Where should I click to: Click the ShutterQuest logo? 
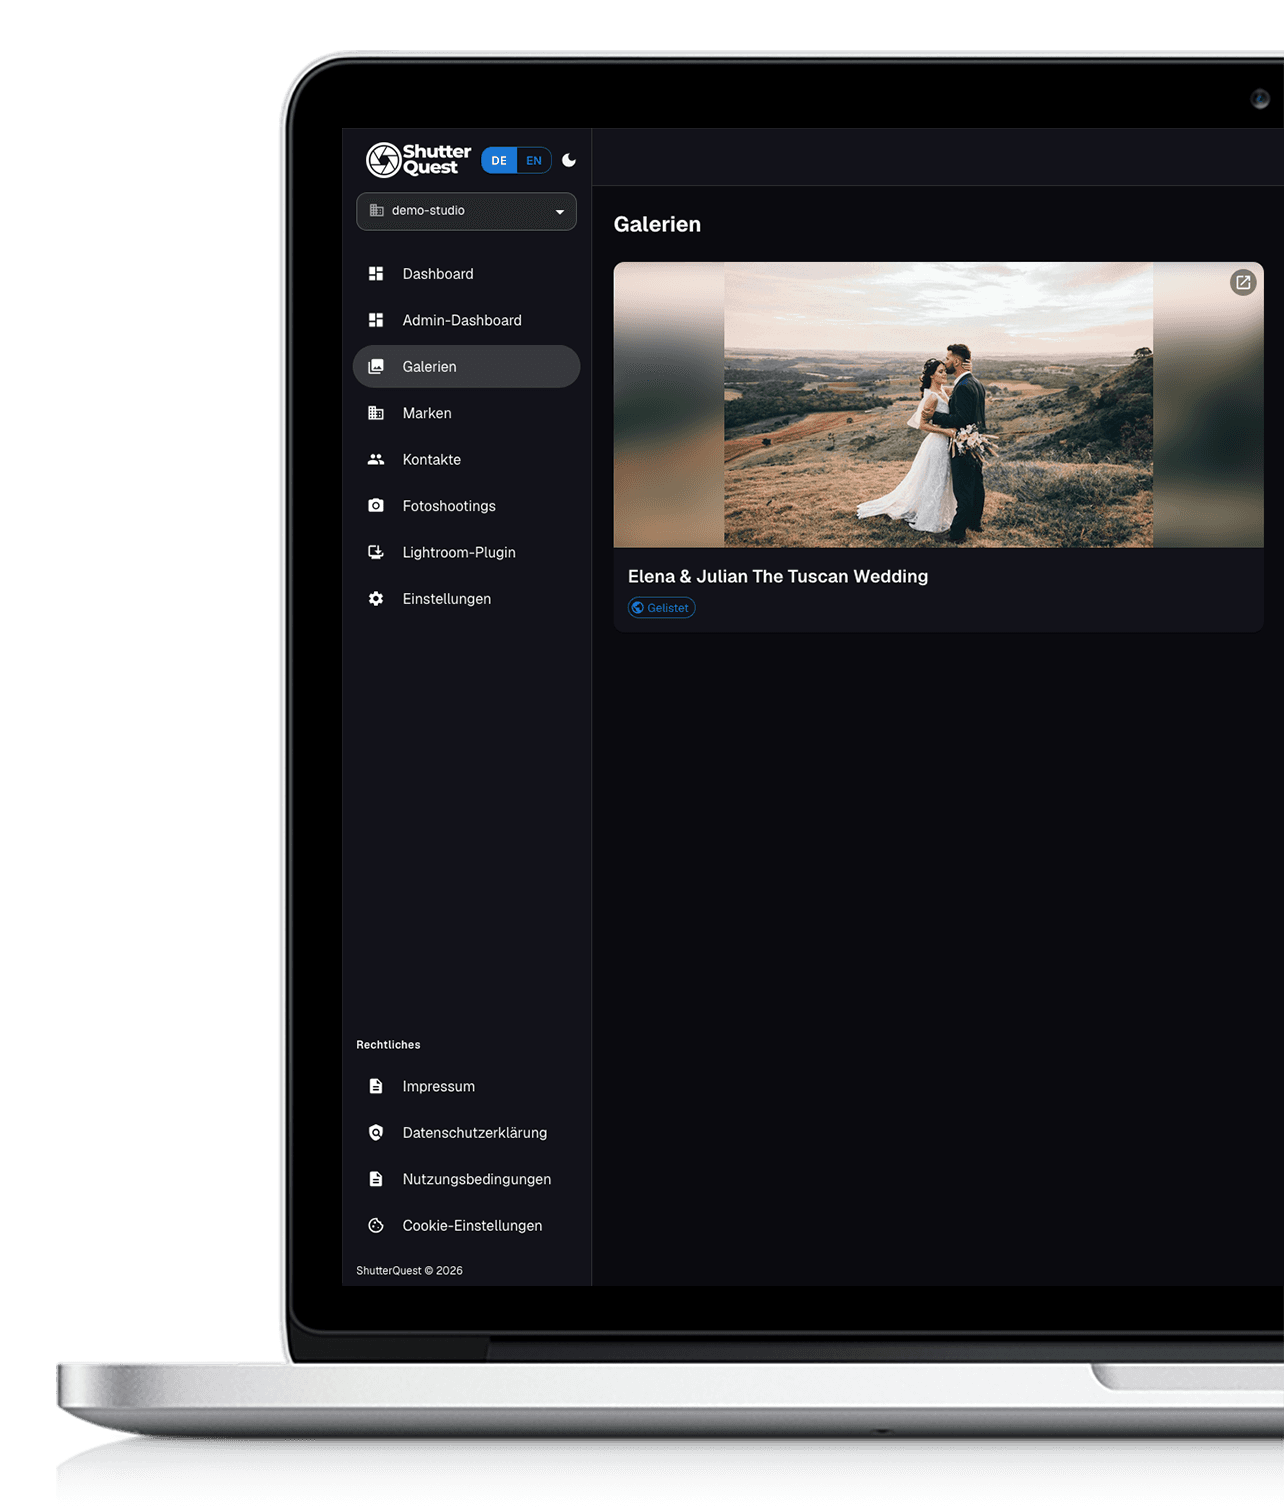coord(418,160)
